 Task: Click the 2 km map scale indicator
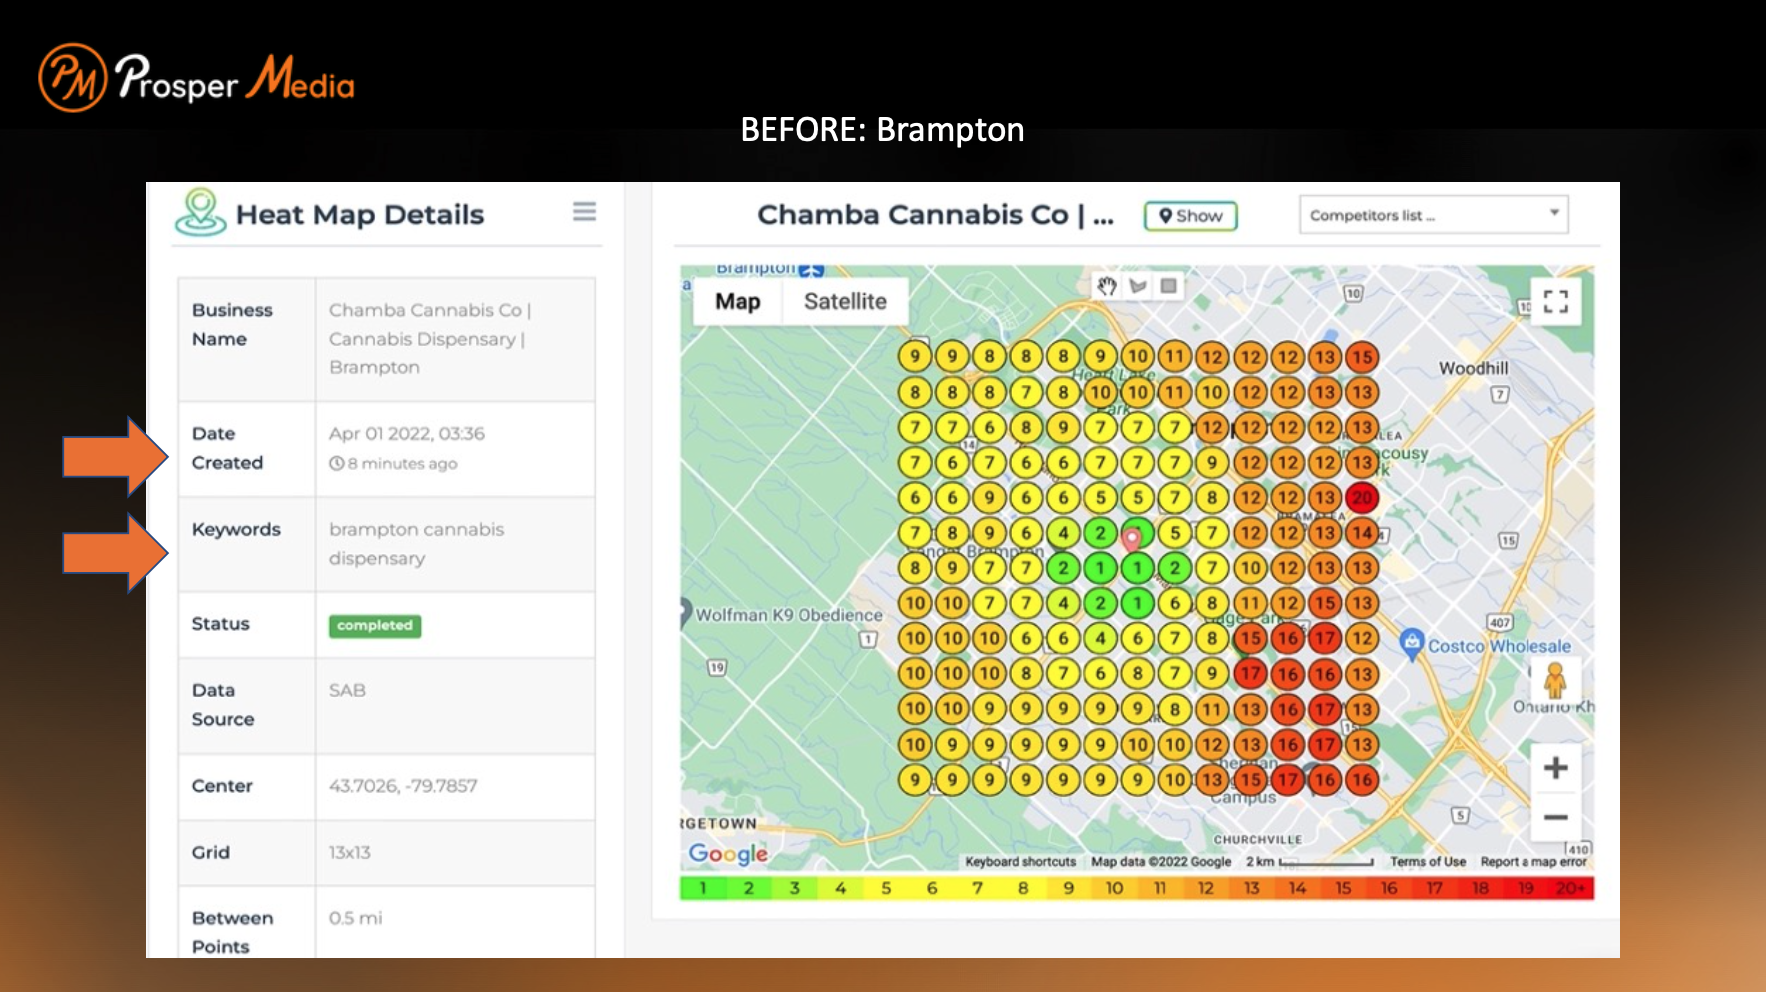click(1309, 862)
